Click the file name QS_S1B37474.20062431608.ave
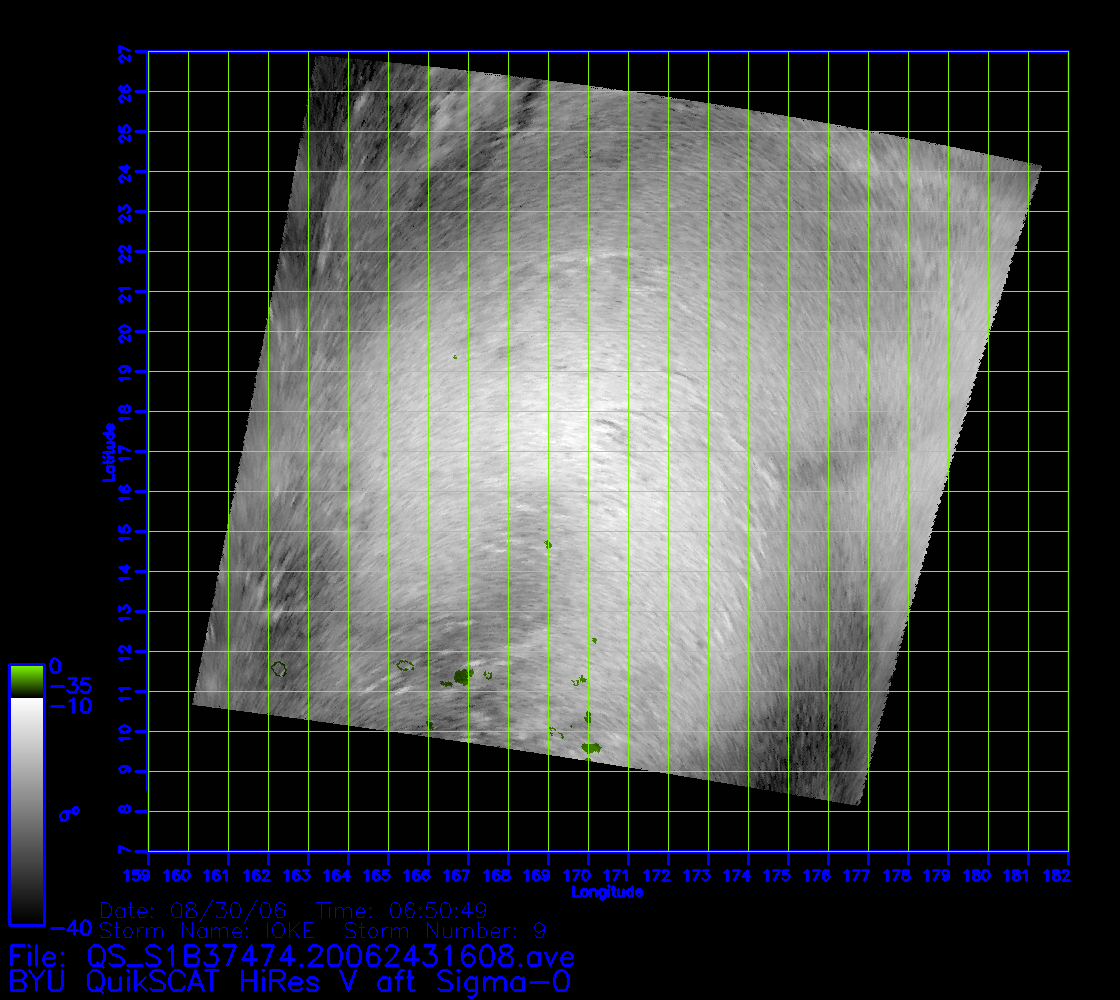Viewport: 1120px width, 1000px height. click(x=290, y=955)
